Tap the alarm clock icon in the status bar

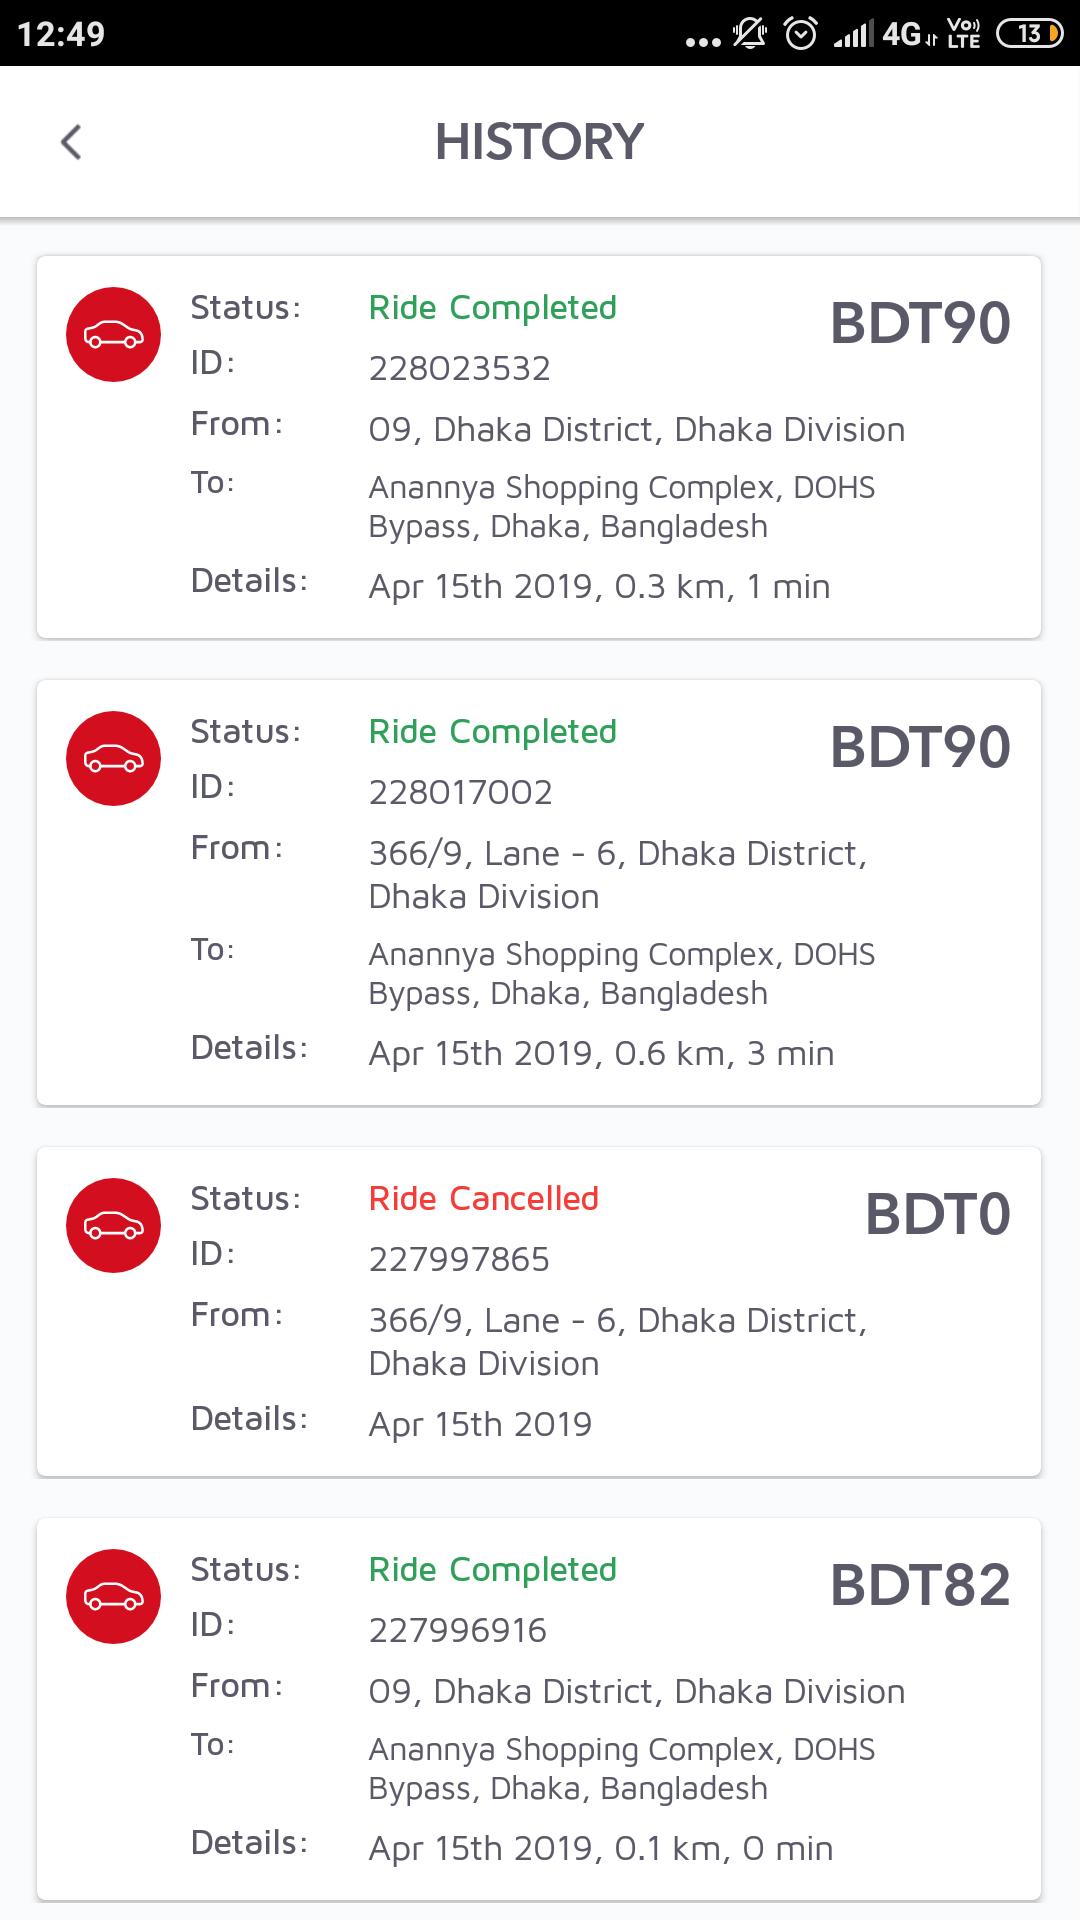pyautogui.click(x=800, y=34)
